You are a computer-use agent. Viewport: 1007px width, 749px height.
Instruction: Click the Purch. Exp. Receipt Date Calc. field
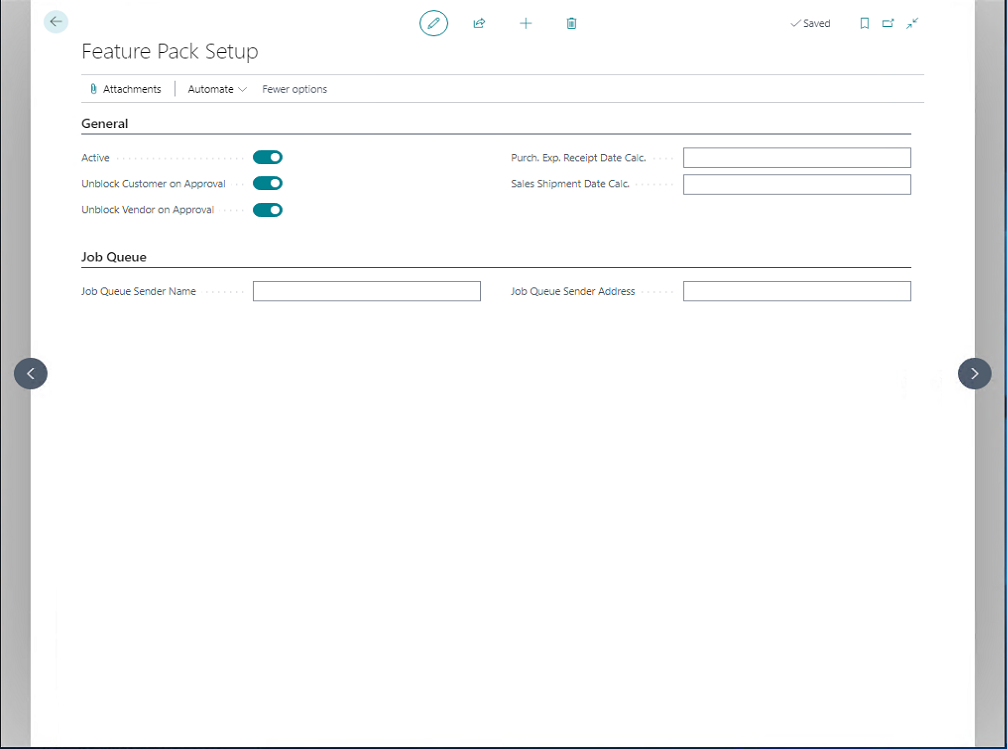pyautogui.click(x=796, y=157)
